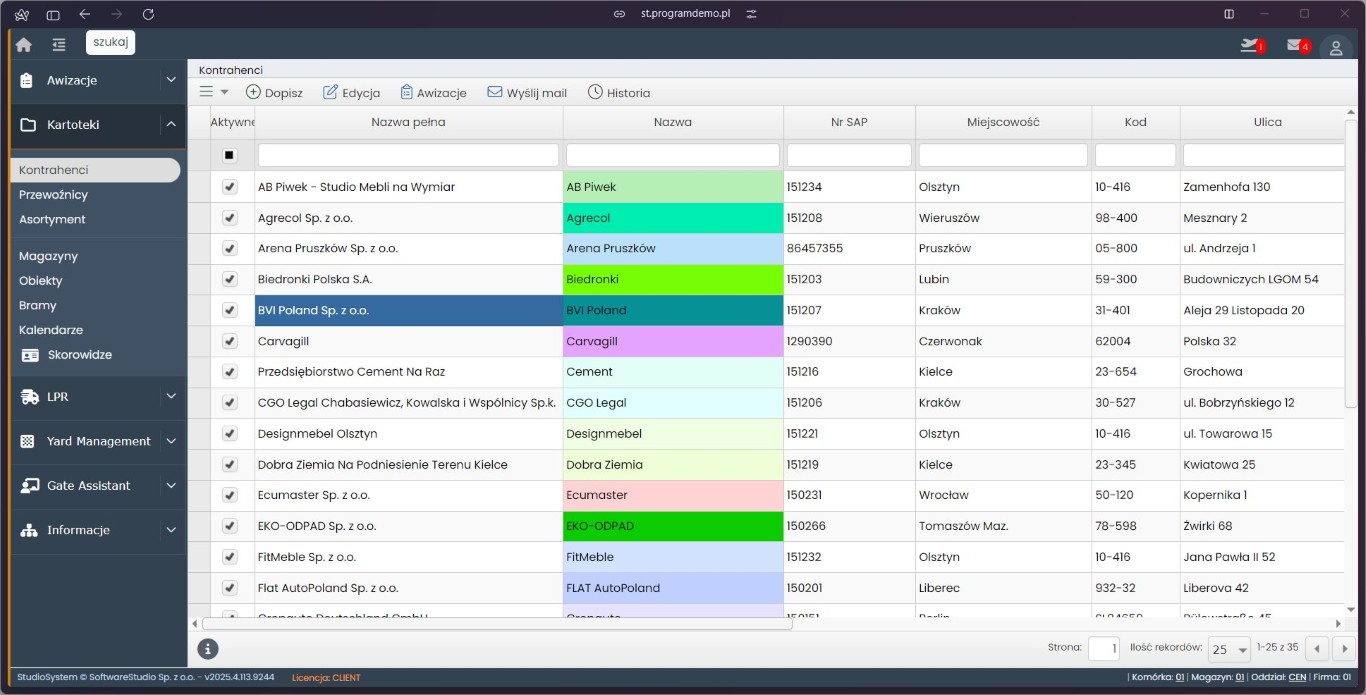
Task: Click the bright green Biedronki name cell
Action: pyautogui.click(x=673, y=279)
